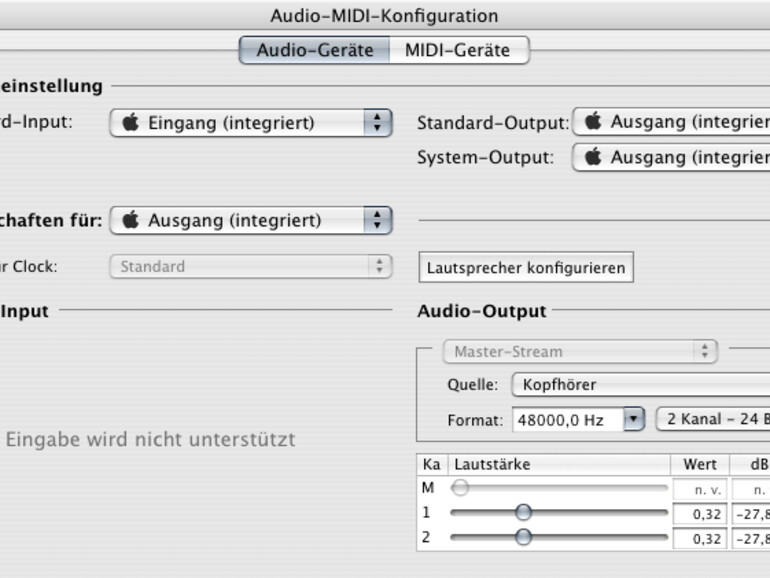Viewport: 770px width, 578px height.
Task: Open the Quelle Kopfhörer dropdown
Action: click(640, 385)
